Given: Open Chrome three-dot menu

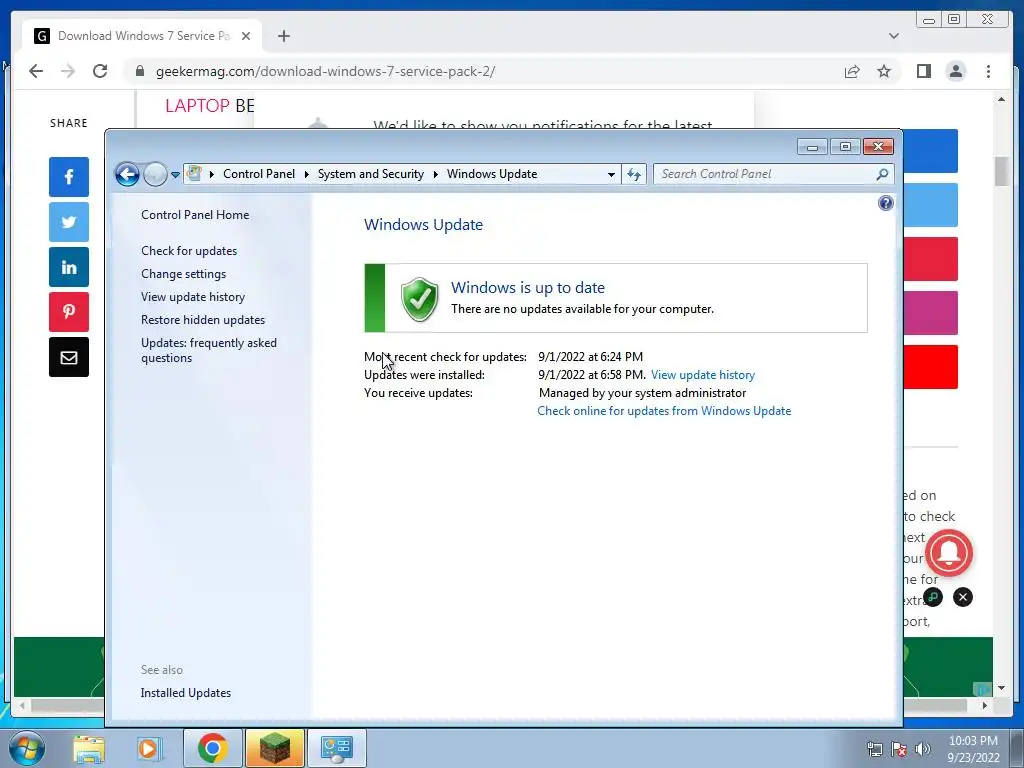Looking at the screenshot, I should point(988,71).
